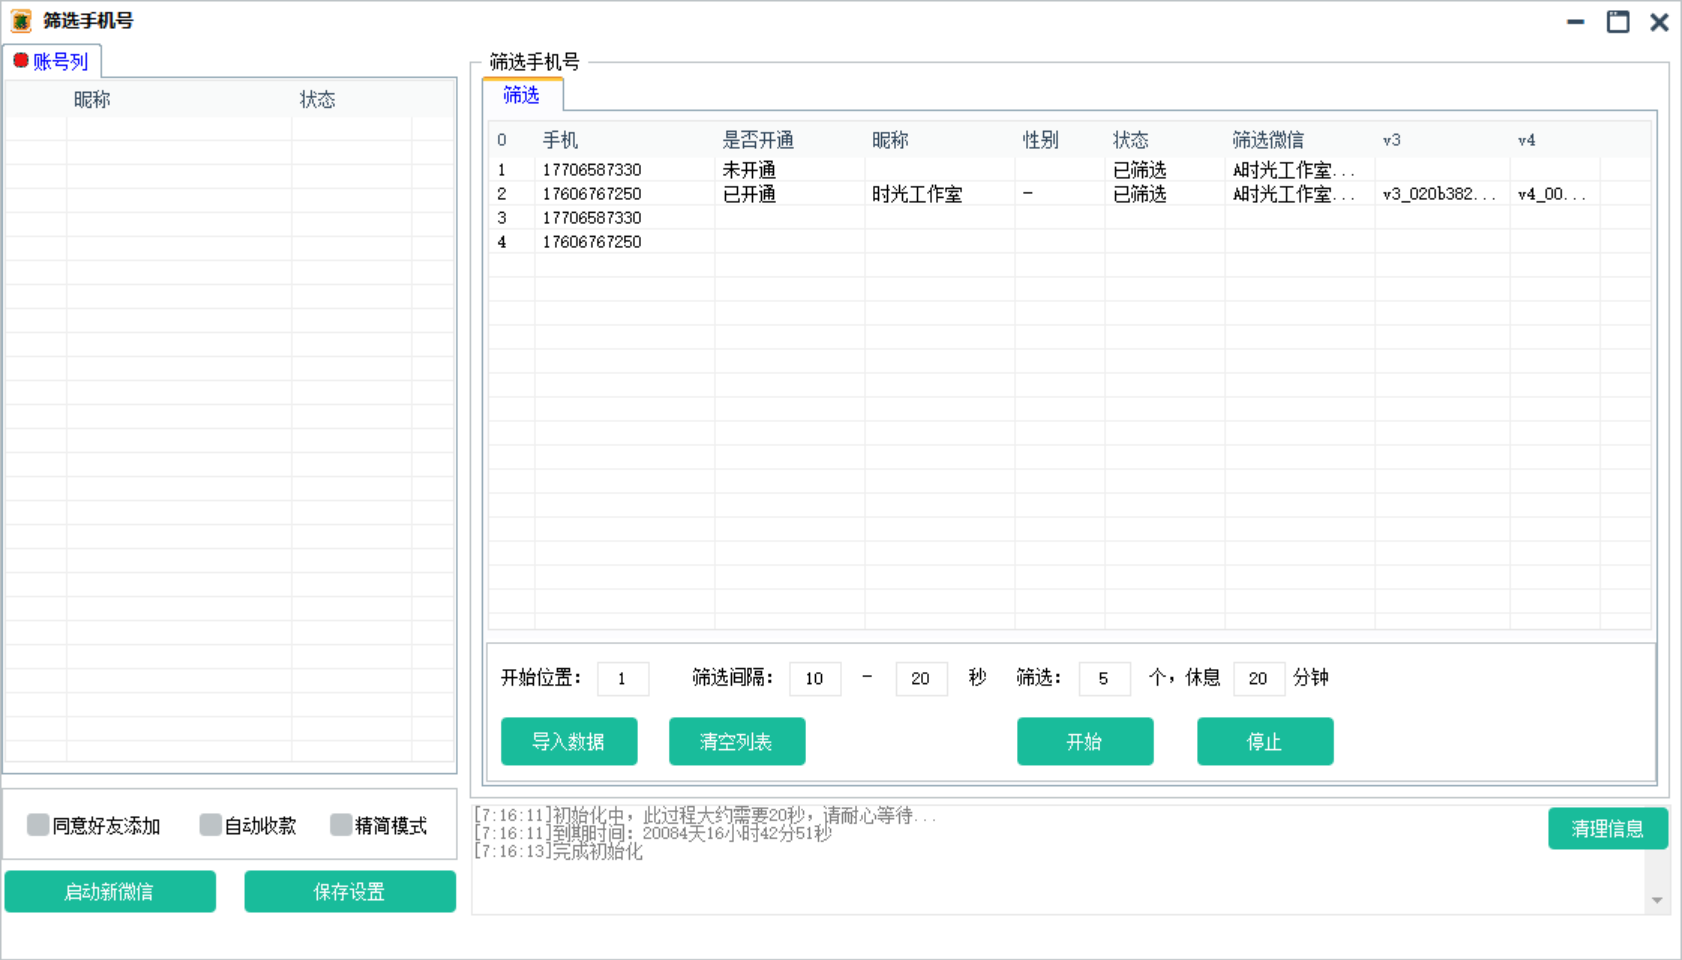The height and width of the screenshot is (960, 1682).
Task: Select row 2 with phone 17606767250
Action: [592, 194]
